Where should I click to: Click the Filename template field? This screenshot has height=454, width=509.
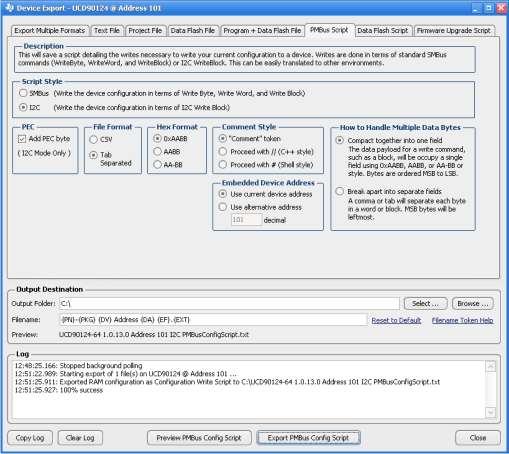(x=213, y=320)
